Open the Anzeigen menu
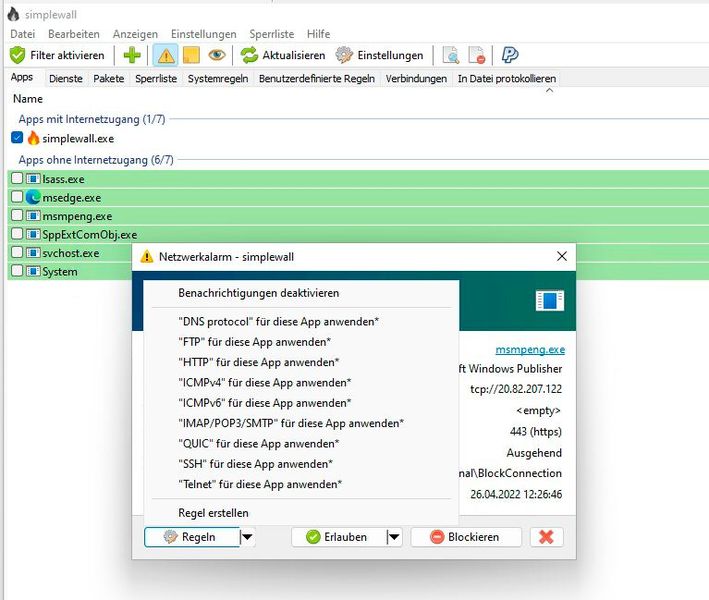709x600 pixels. click(135, 34)
